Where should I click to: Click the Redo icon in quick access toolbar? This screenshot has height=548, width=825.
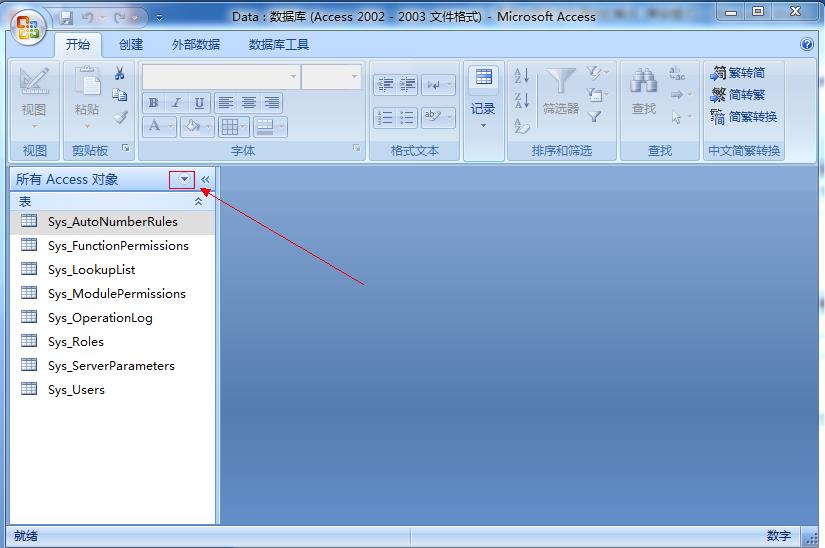pos(119,18)
